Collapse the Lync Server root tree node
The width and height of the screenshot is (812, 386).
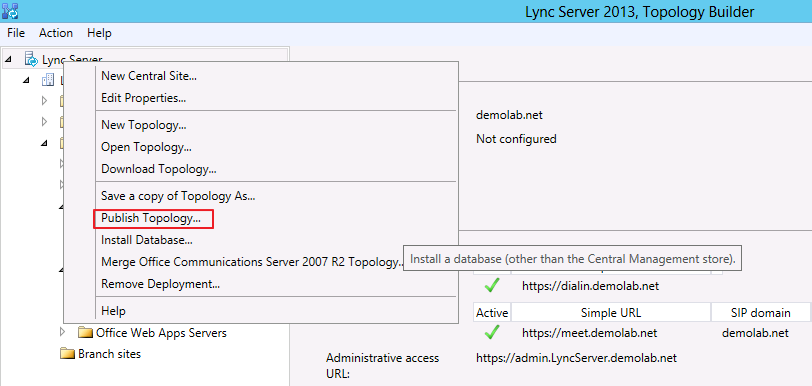click(x=8, y=60)
